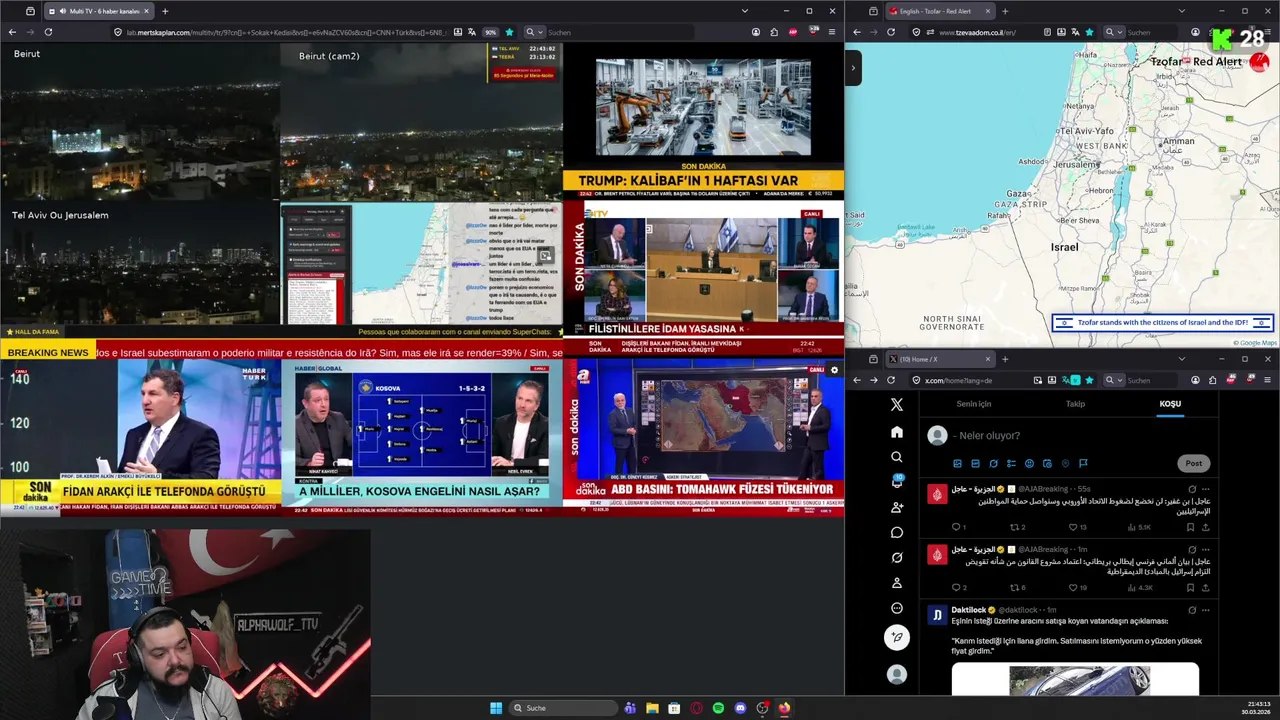Switch to the Takip tab
The image size is (1280, 720).
pyautogui.click(x=1075, y=404)
